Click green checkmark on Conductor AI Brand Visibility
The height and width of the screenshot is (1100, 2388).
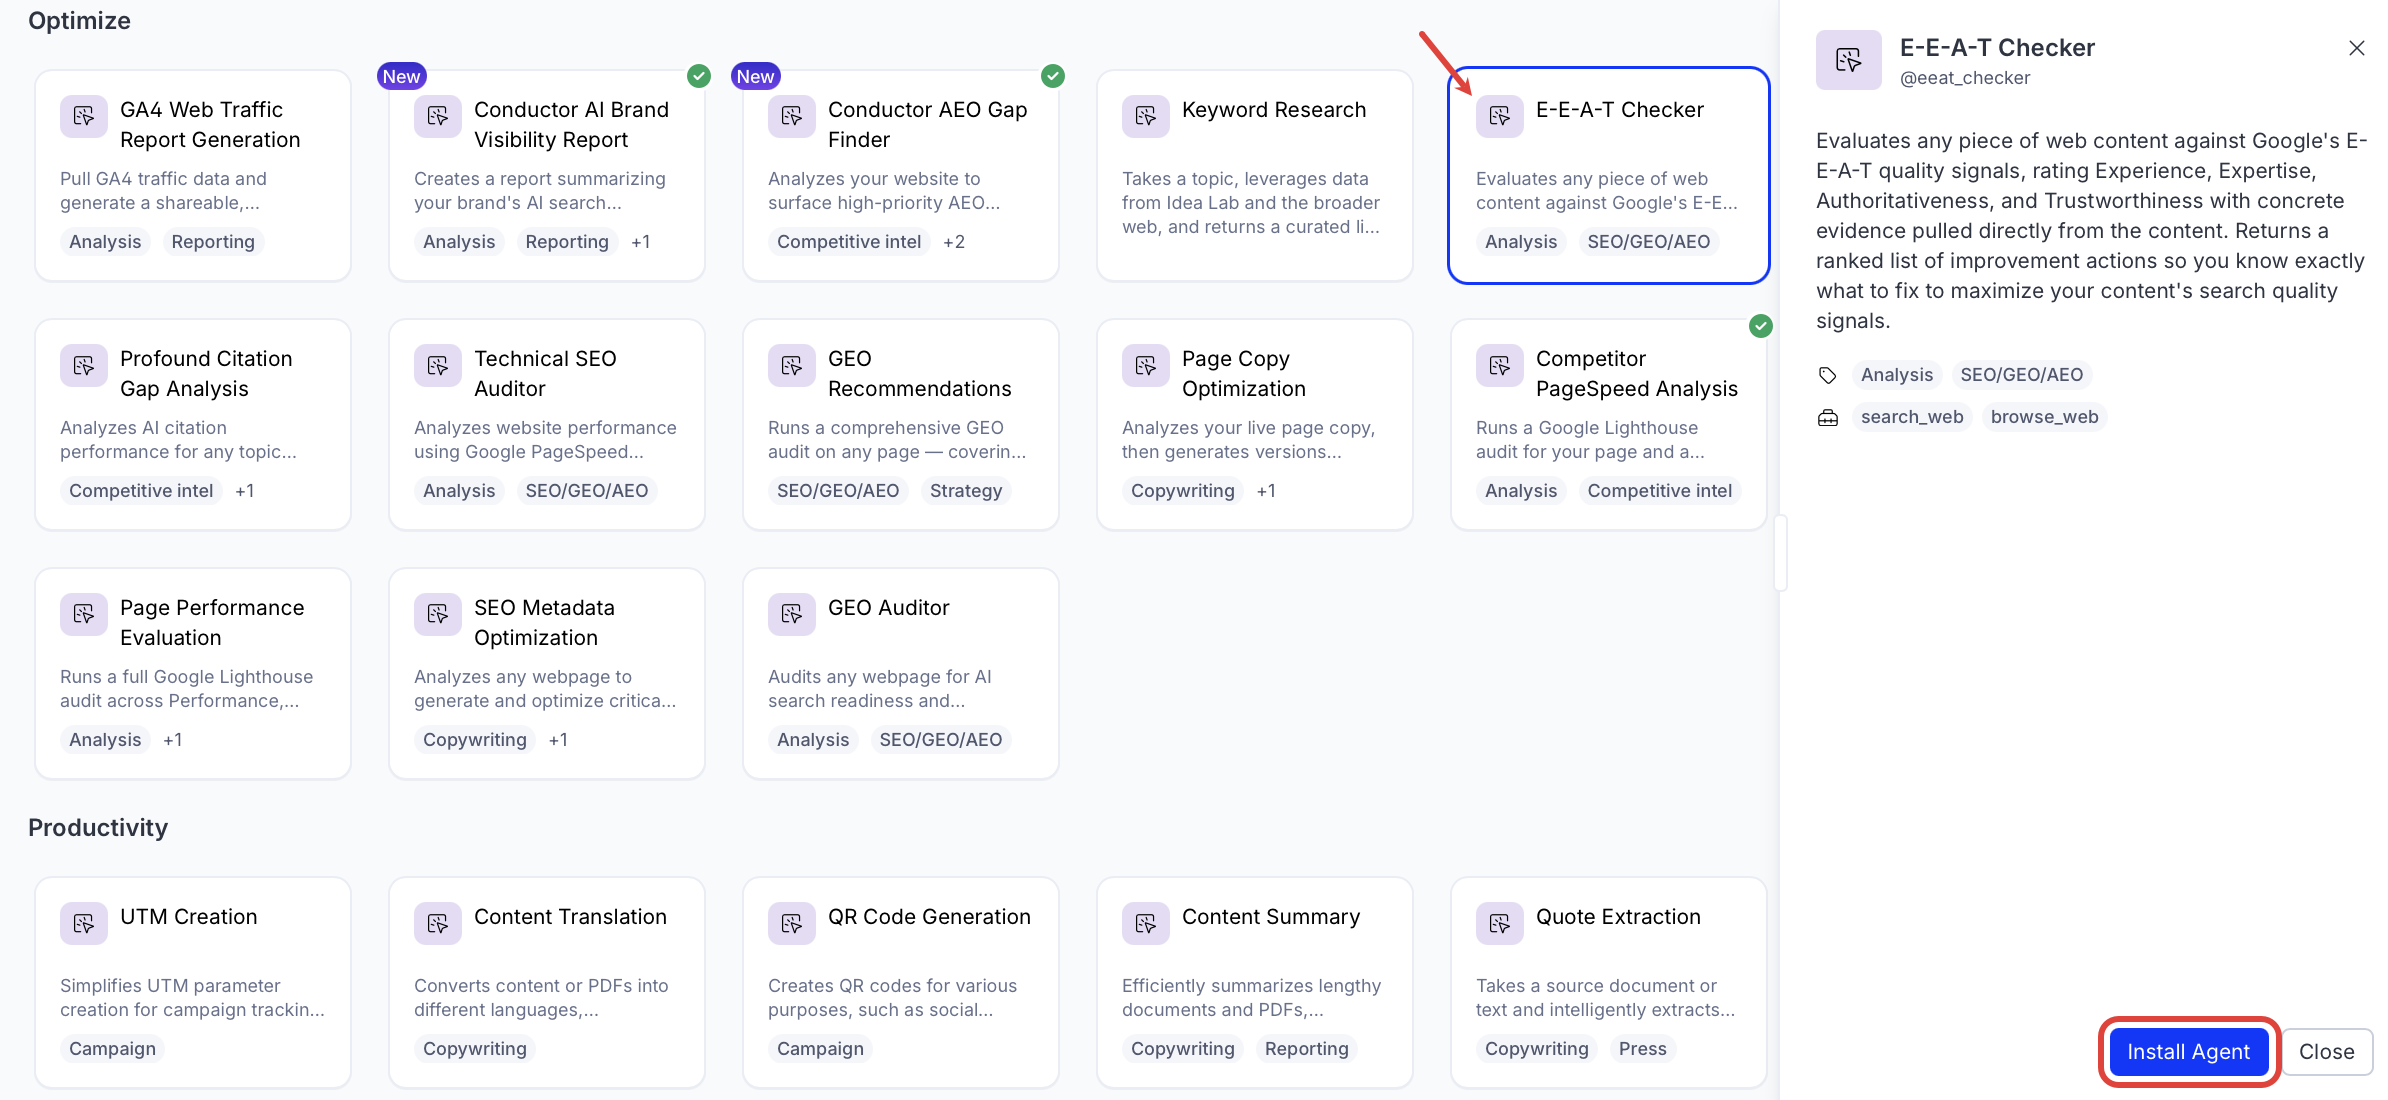point(699,76)
